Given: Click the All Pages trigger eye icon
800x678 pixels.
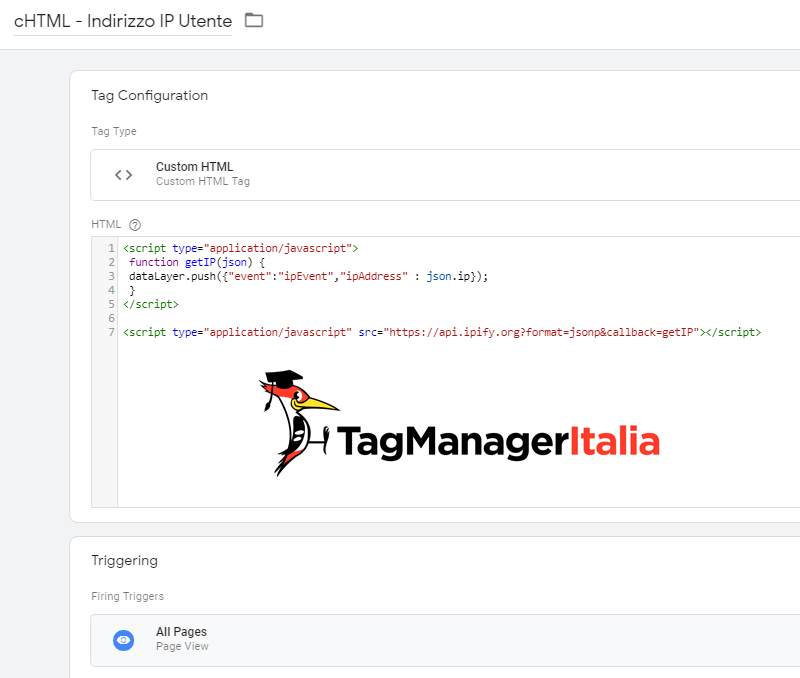Looking at the screenshot, I should pos(123,640).
